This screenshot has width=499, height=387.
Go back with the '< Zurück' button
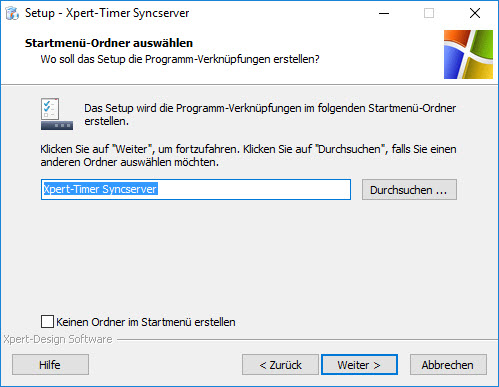pyautogui.click(x=280, y=365)
